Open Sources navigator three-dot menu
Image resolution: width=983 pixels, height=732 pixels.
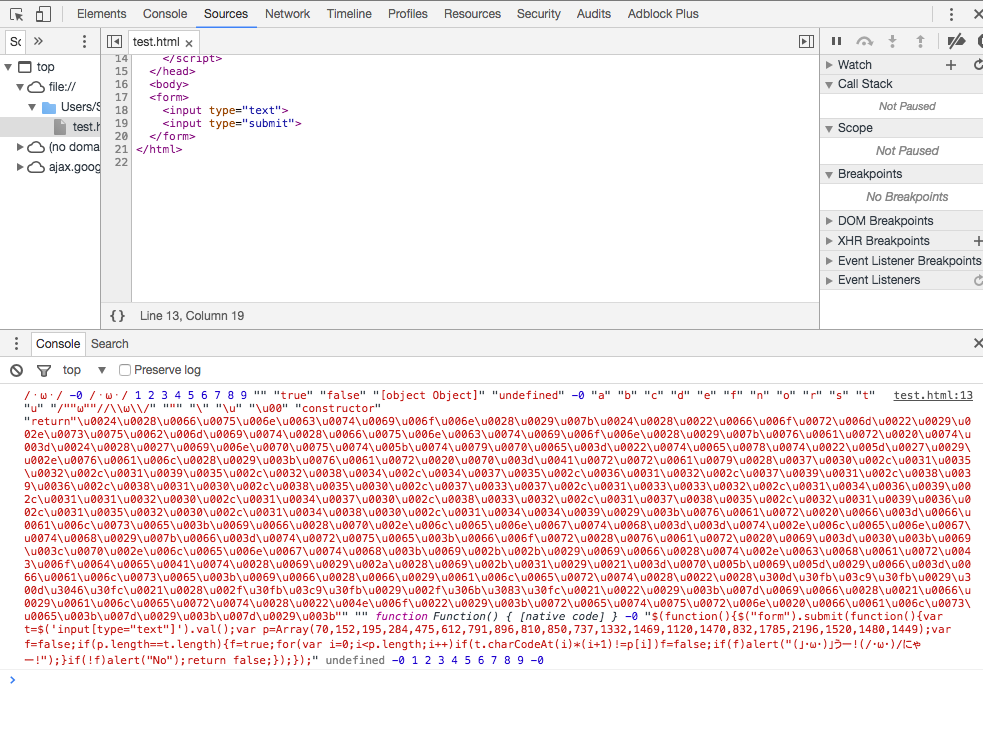[x=84, y=41]
